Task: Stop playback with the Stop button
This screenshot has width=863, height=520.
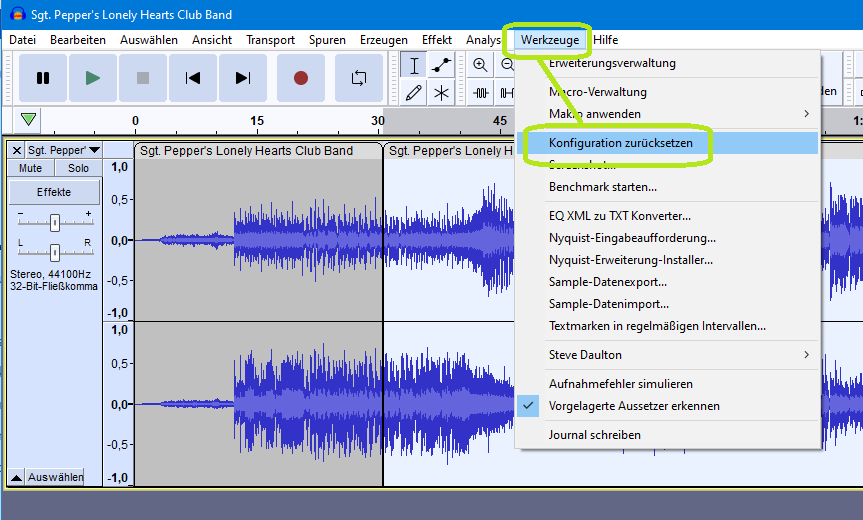Action: click(143, 78)
